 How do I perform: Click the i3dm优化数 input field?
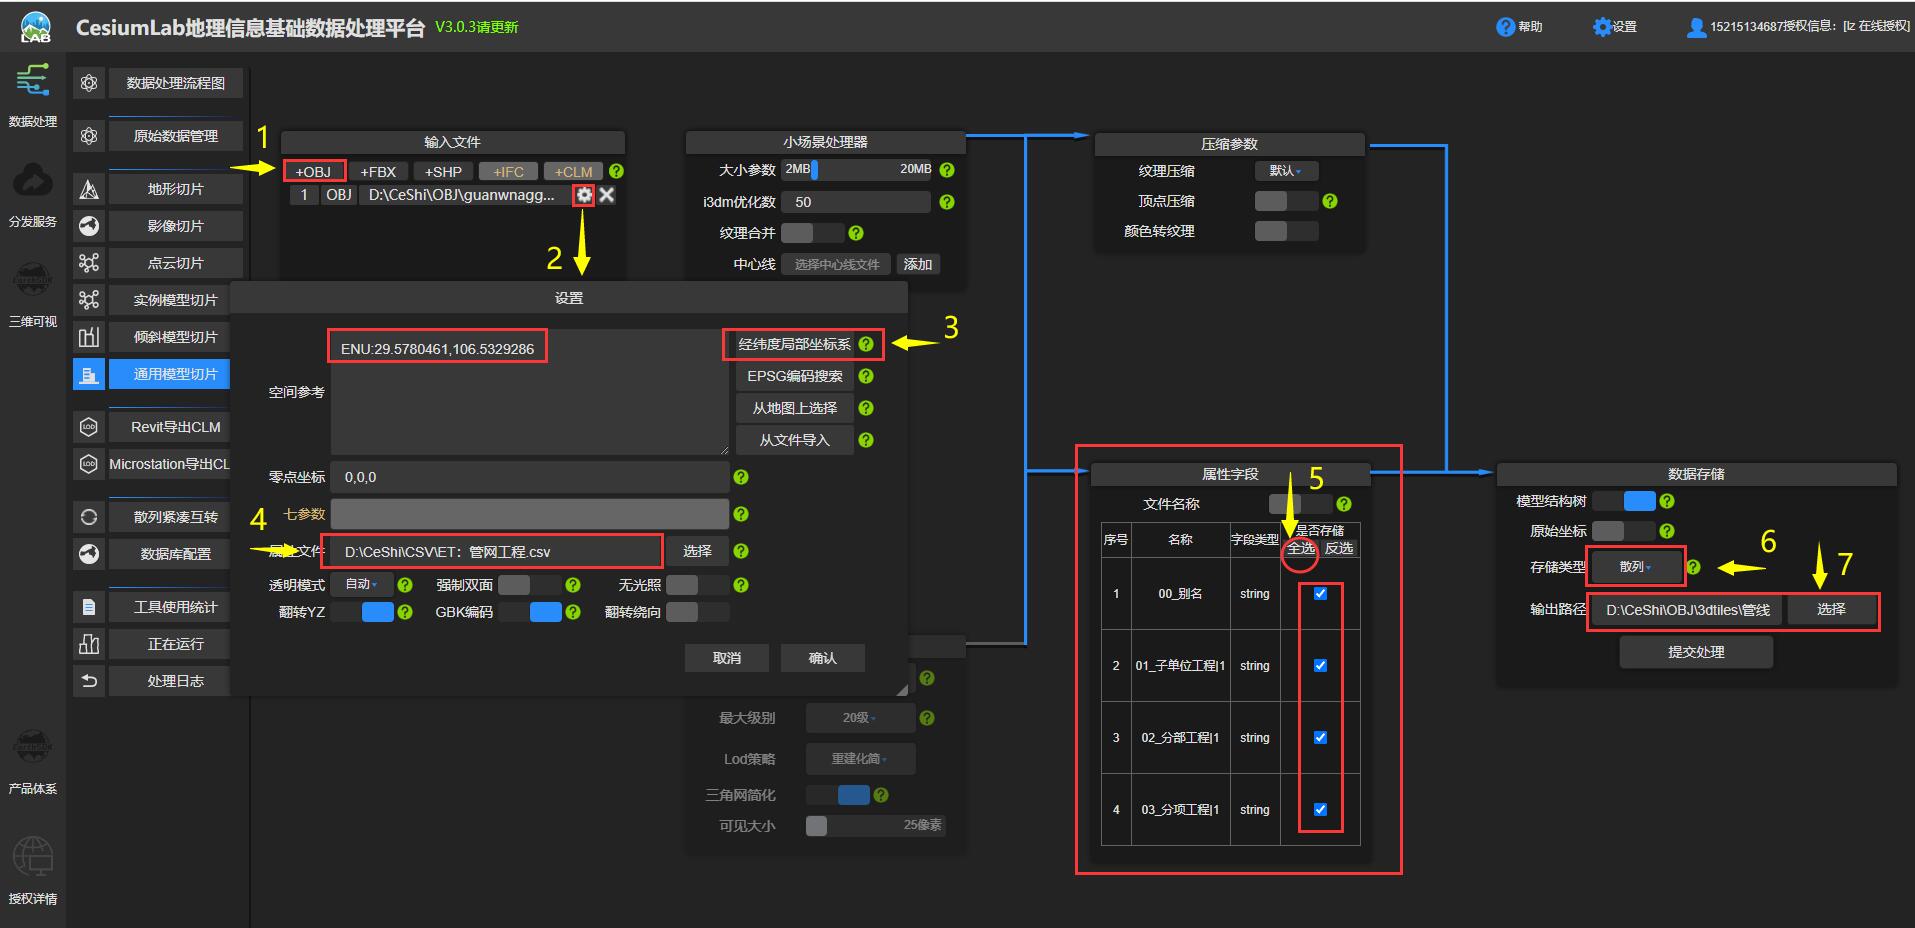tap(858, 202)
